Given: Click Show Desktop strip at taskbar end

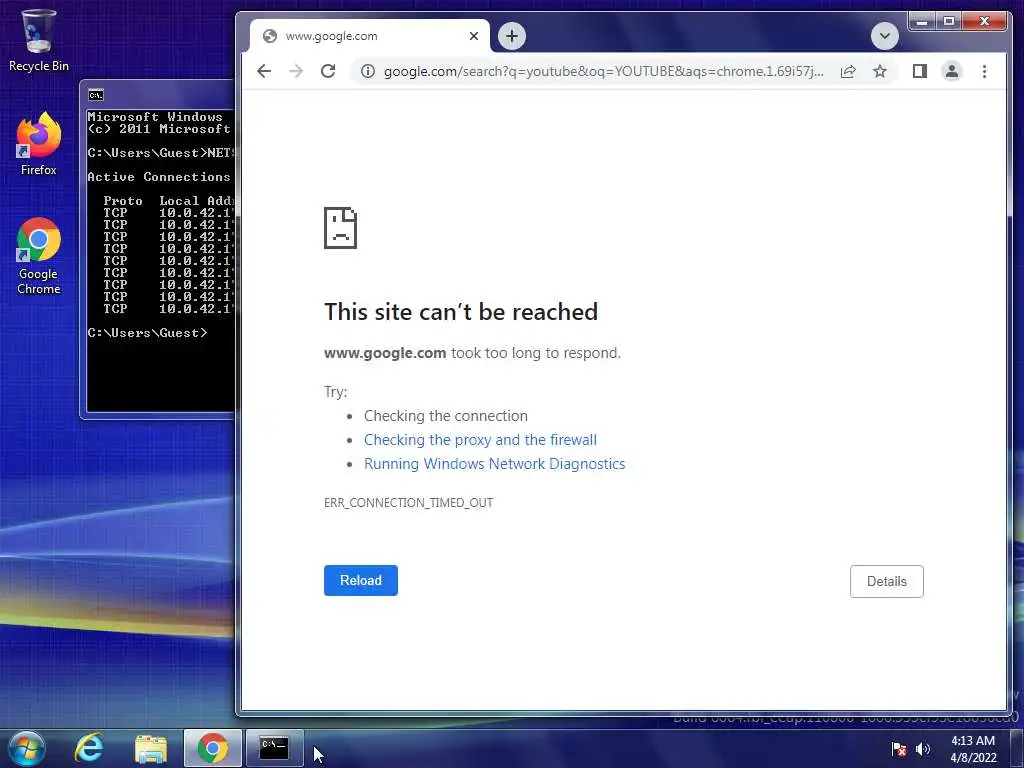Looking at the screenshot, I should pyautogui.click(x=1017, y=749).
